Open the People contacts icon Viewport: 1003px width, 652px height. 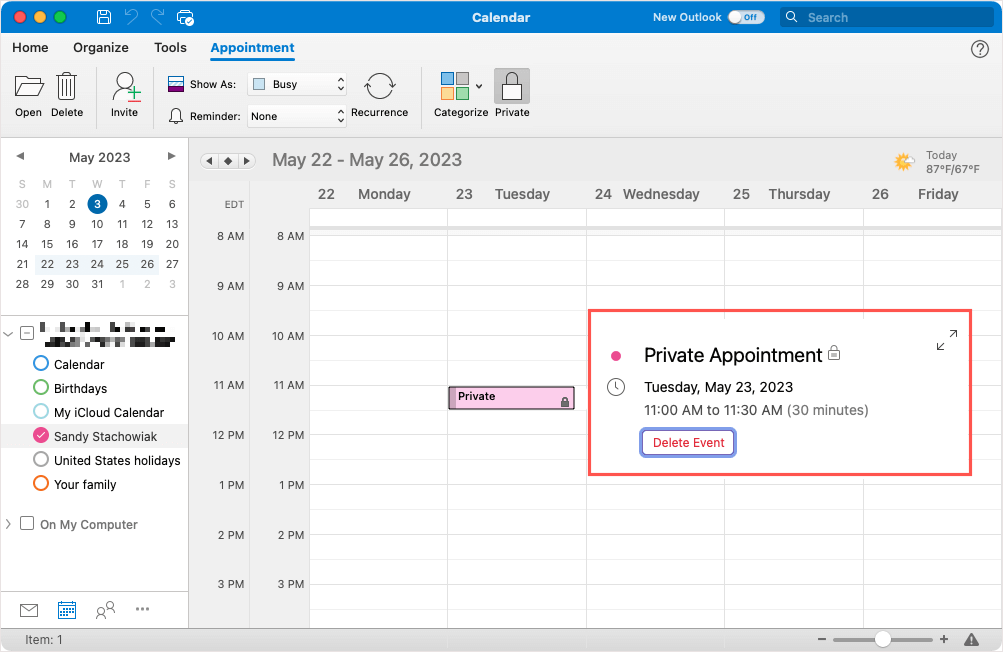coord(105,610)
